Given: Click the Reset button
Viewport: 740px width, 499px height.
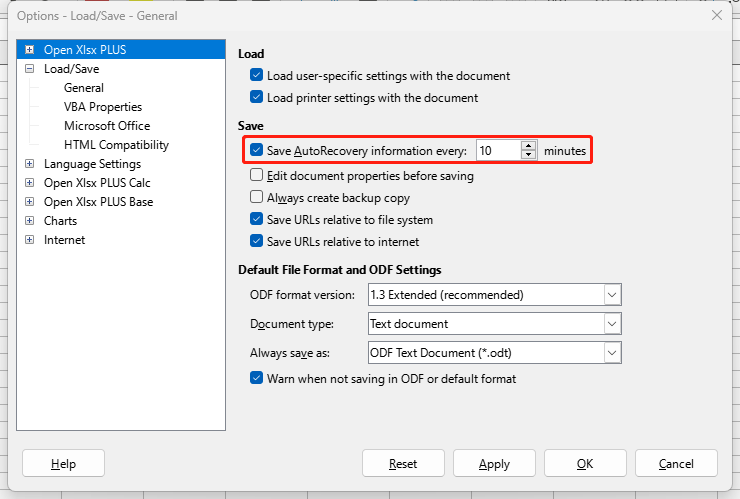Looking at the screenshot, I should (x=403, y=464).
